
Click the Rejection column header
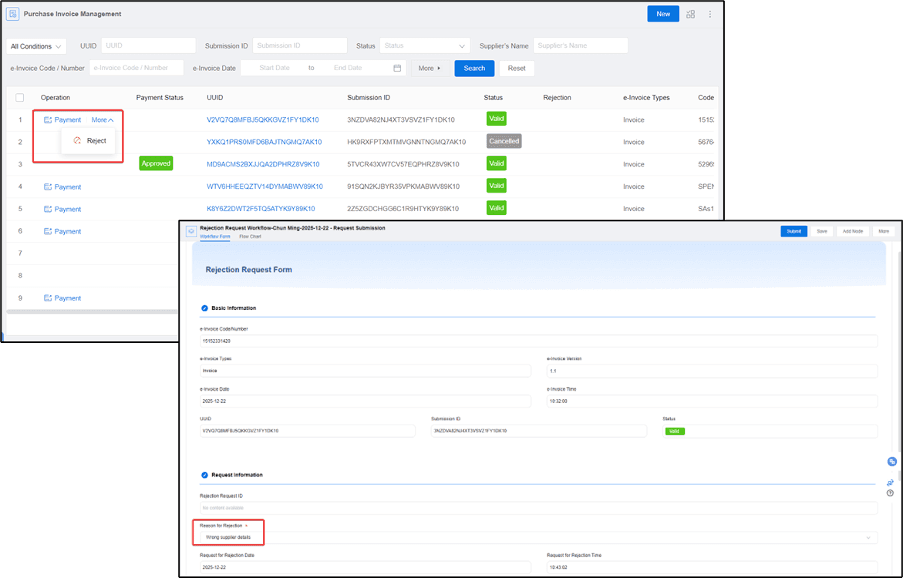tap(557, 97)
